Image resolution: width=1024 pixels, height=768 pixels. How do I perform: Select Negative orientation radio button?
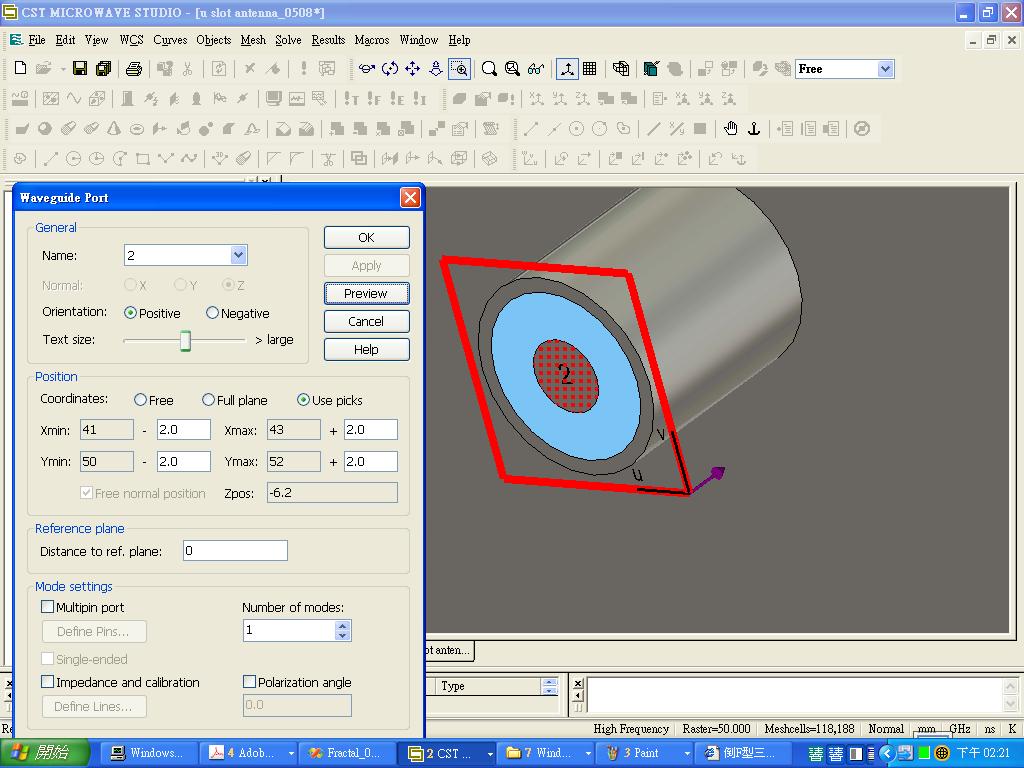point(212,313)
